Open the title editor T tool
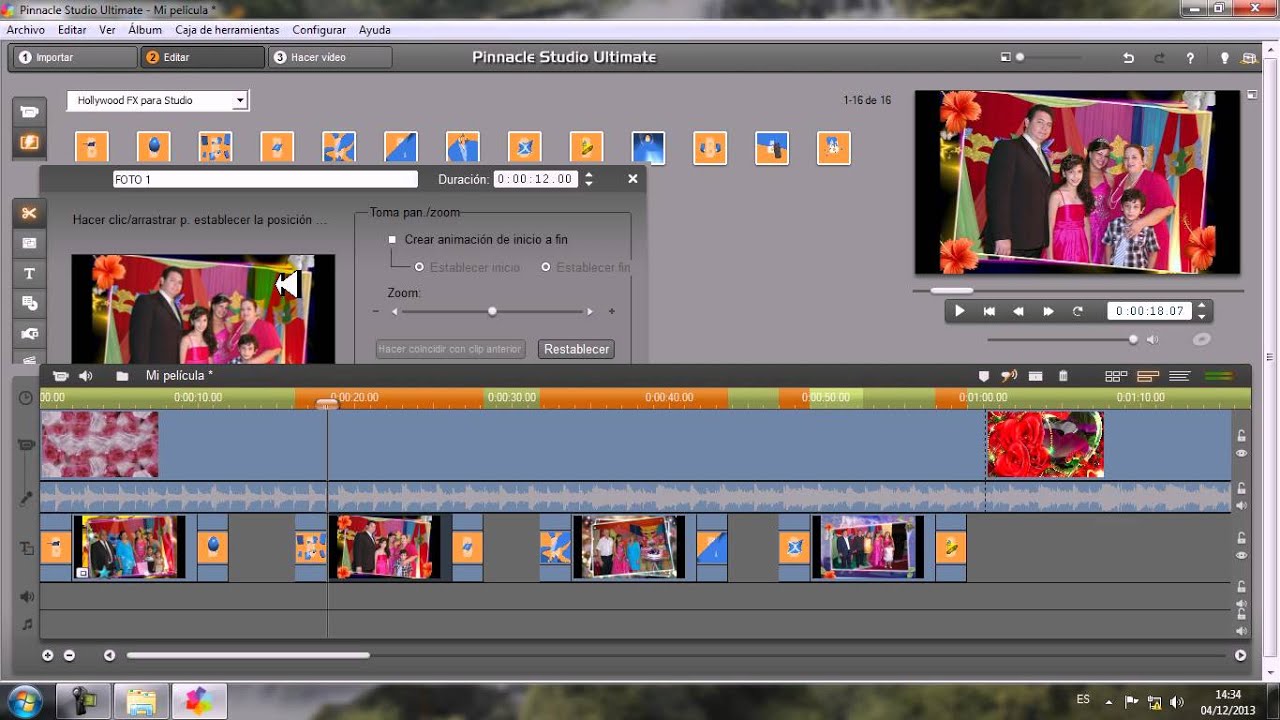Viewport: 1280px width, 720px height. coord(29,273)
